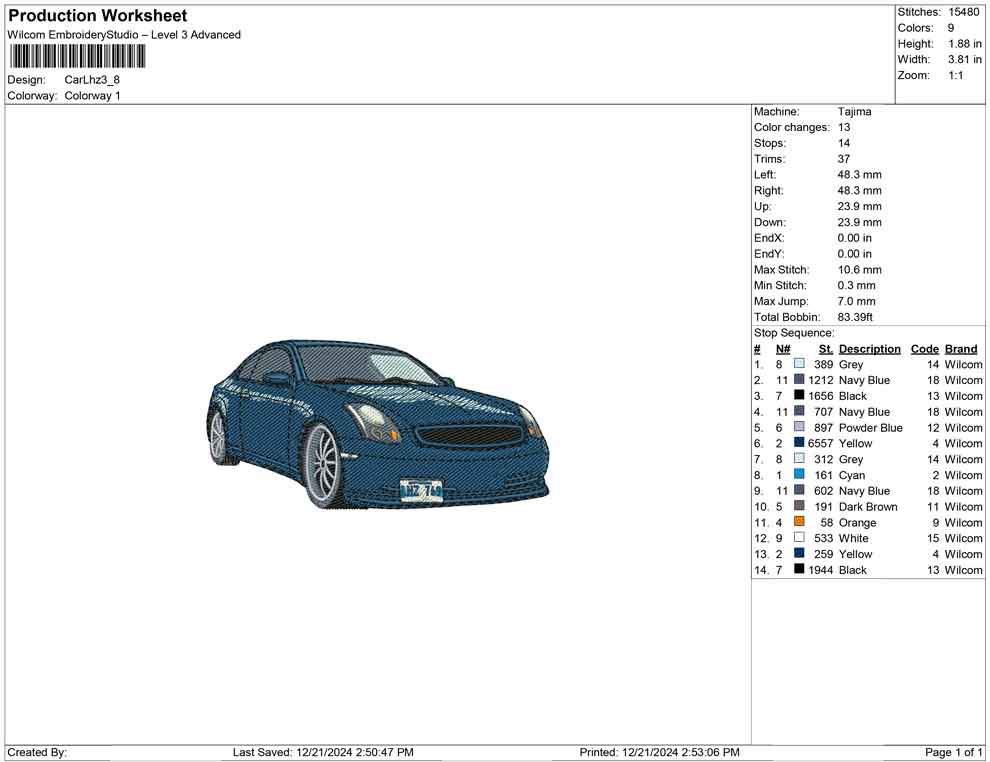Viewport: 990px width, 762px height.
Task: Select the Cyan swatch in row 8
Action: (x=799, y=475)
